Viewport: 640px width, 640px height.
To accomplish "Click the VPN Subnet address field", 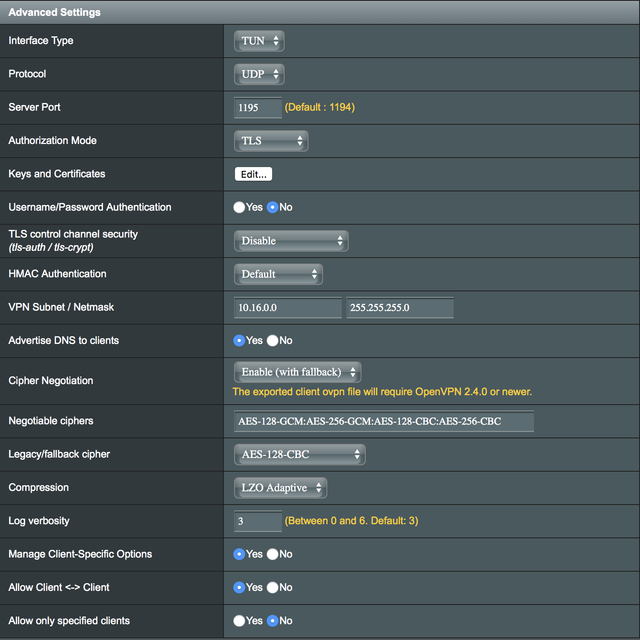I will click(288, 308).
